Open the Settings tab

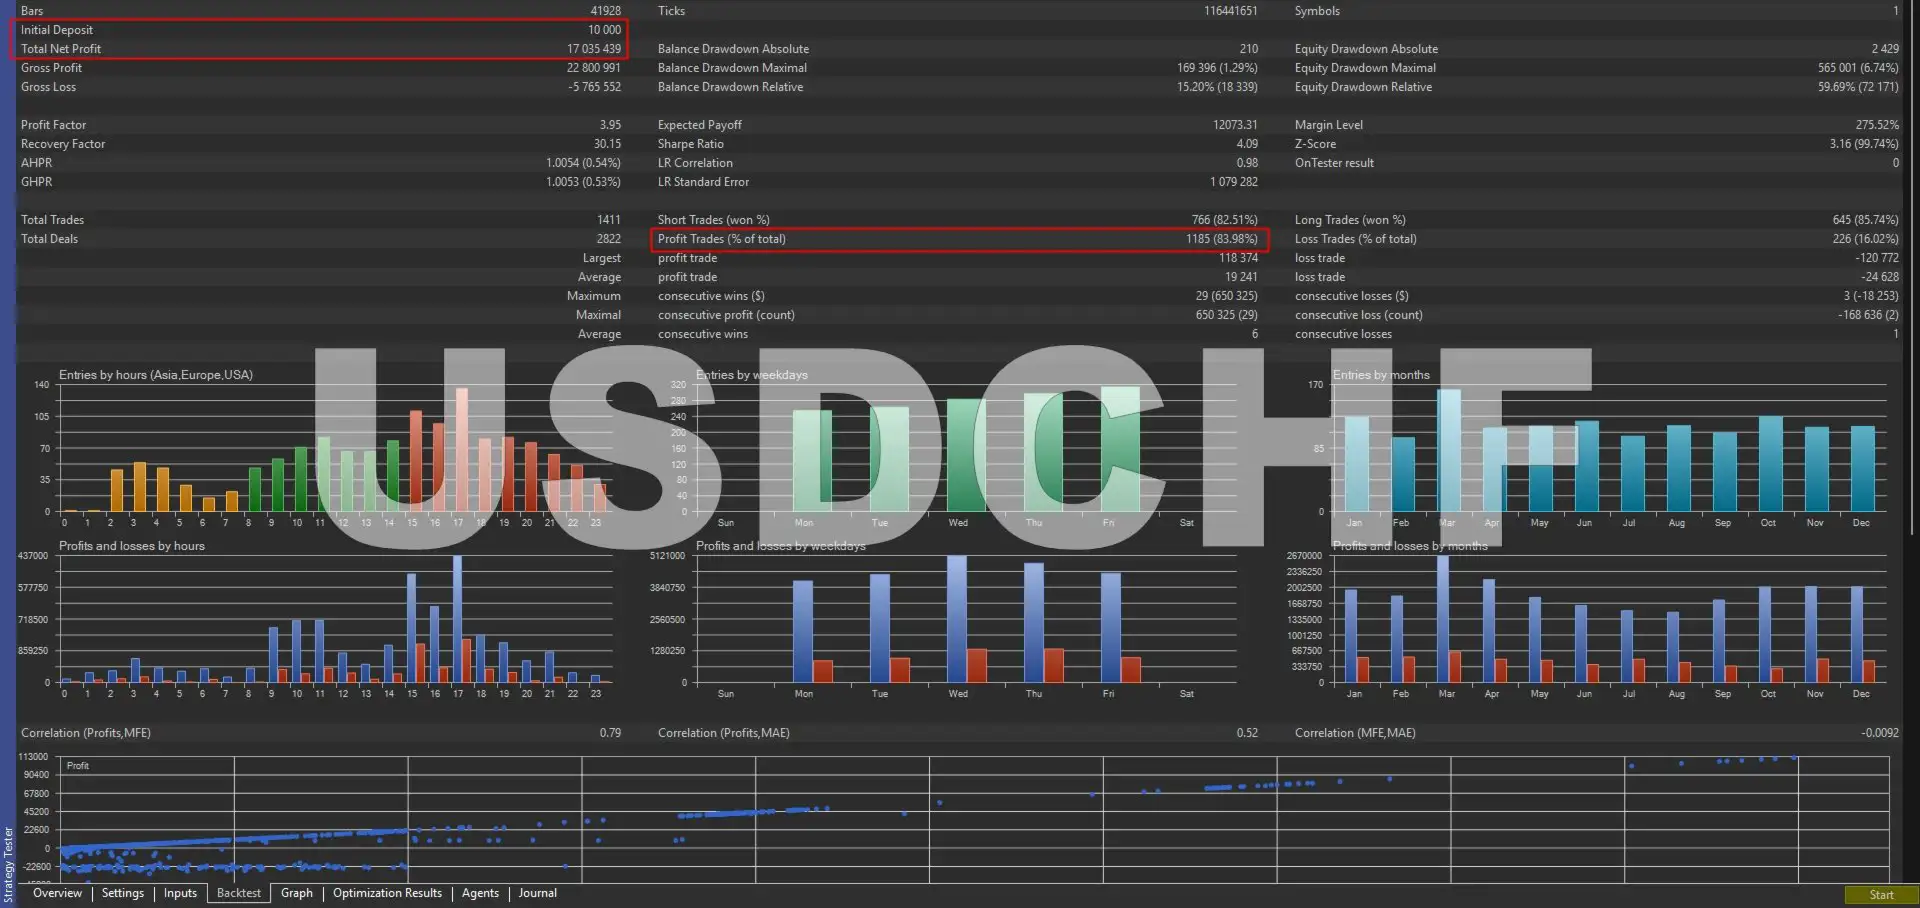(123, 893)
